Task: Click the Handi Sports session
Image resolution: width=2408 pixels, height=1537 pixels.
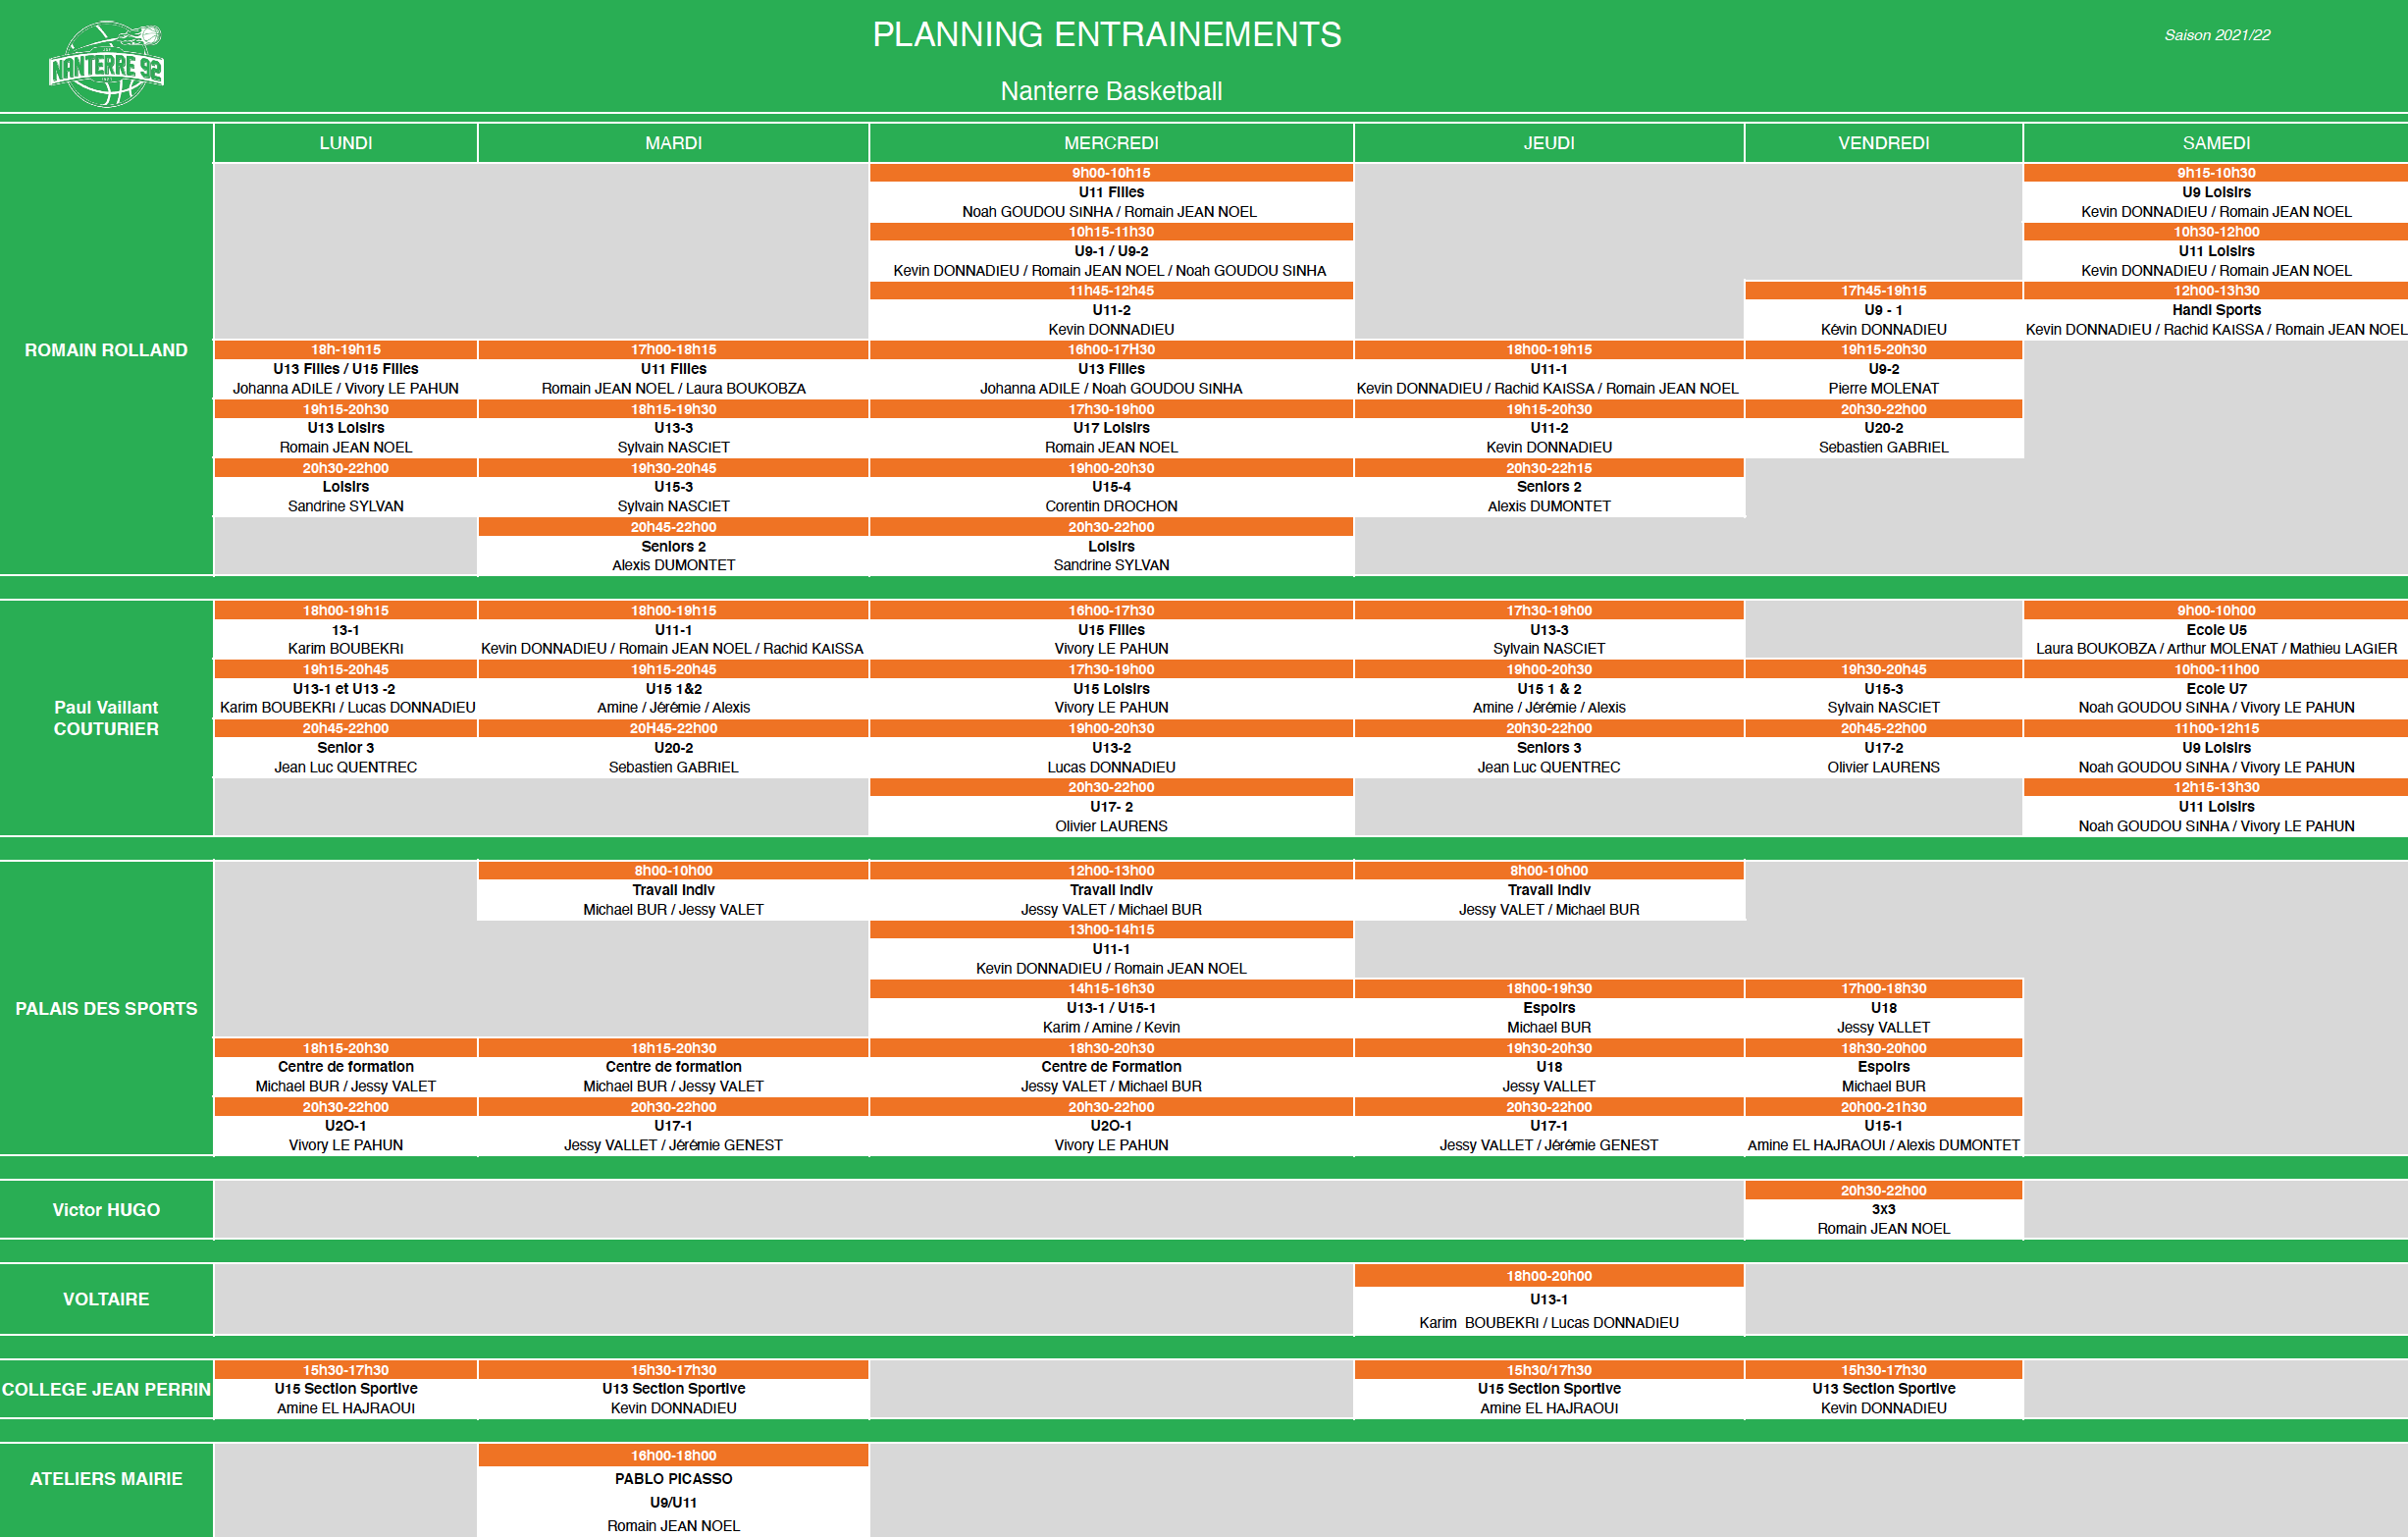Action: [2216, 310]
